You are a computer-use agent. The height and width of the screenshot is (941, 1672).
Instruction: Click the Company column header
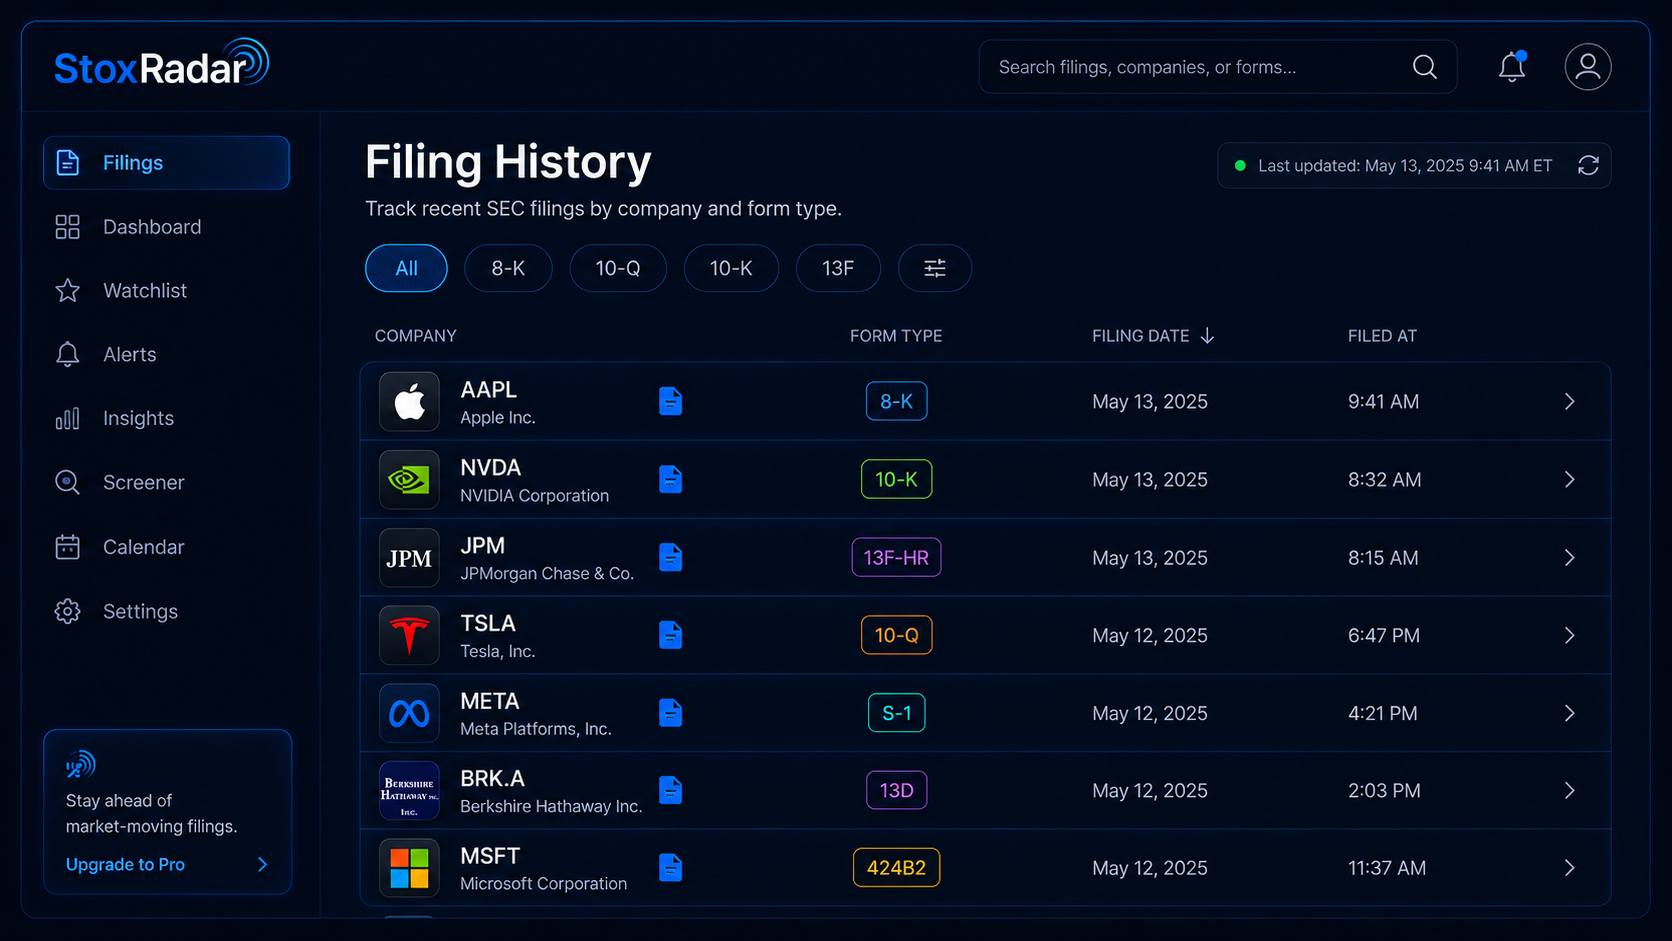(x=415, y=336)
